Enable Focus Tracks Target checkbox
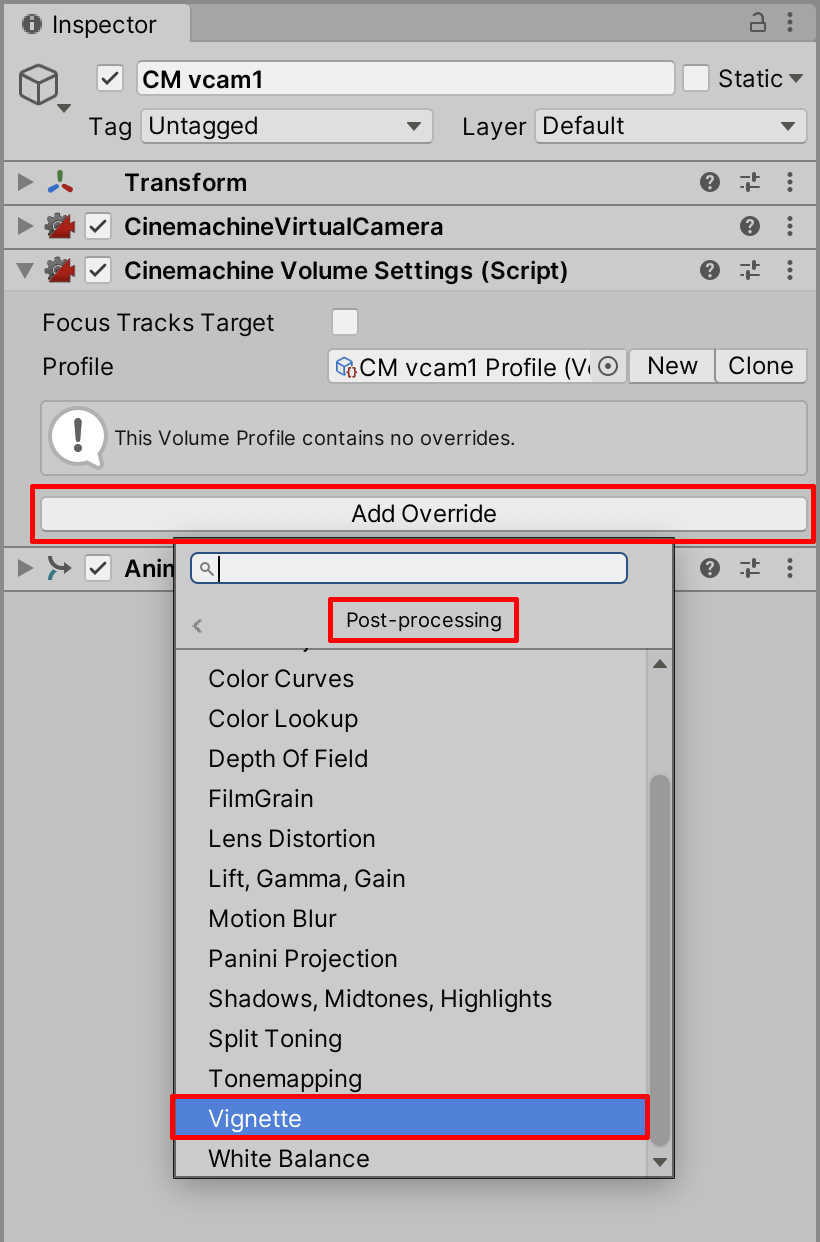820x1242 pixels. [x=345, y=322]
